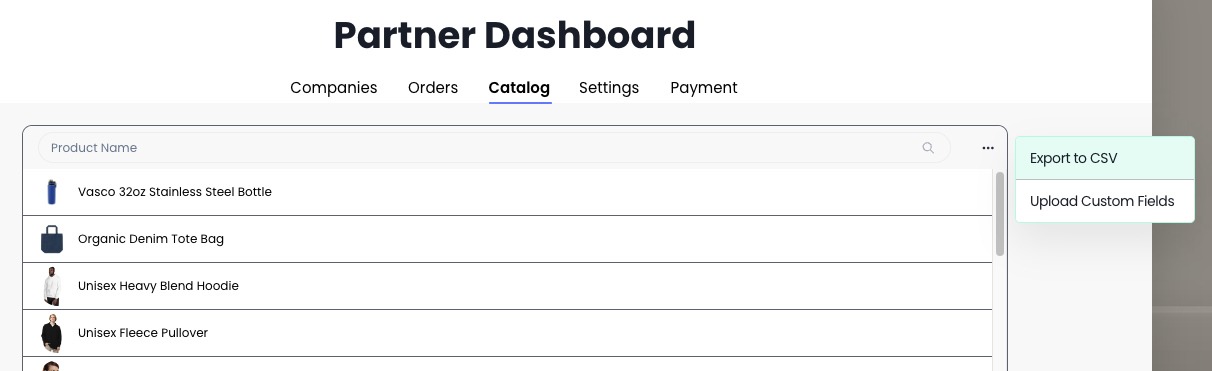The width and height of the screenshot is (1212, 371).
Task: Click the Denim Tote Bag thumbnail
Action: [52, 239]
